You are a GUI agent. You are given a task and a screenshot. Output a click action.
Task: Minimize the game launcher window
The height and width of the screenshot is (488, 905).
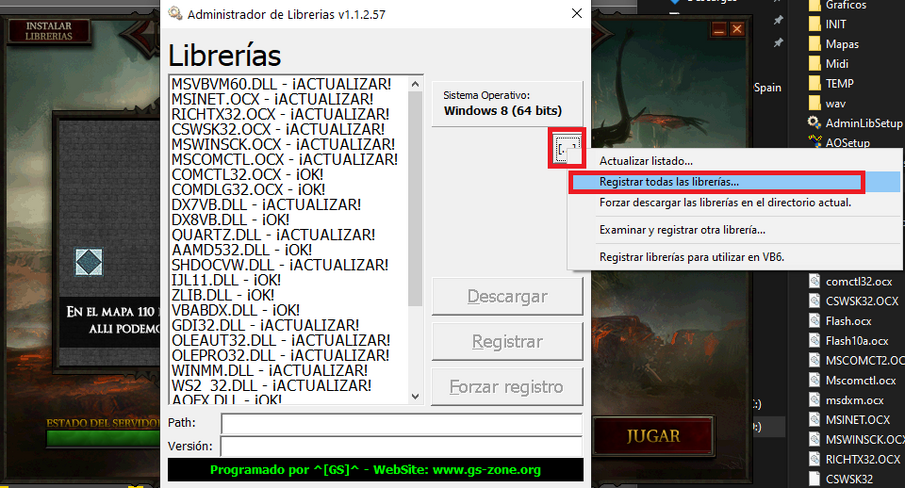tap(719, 29)
